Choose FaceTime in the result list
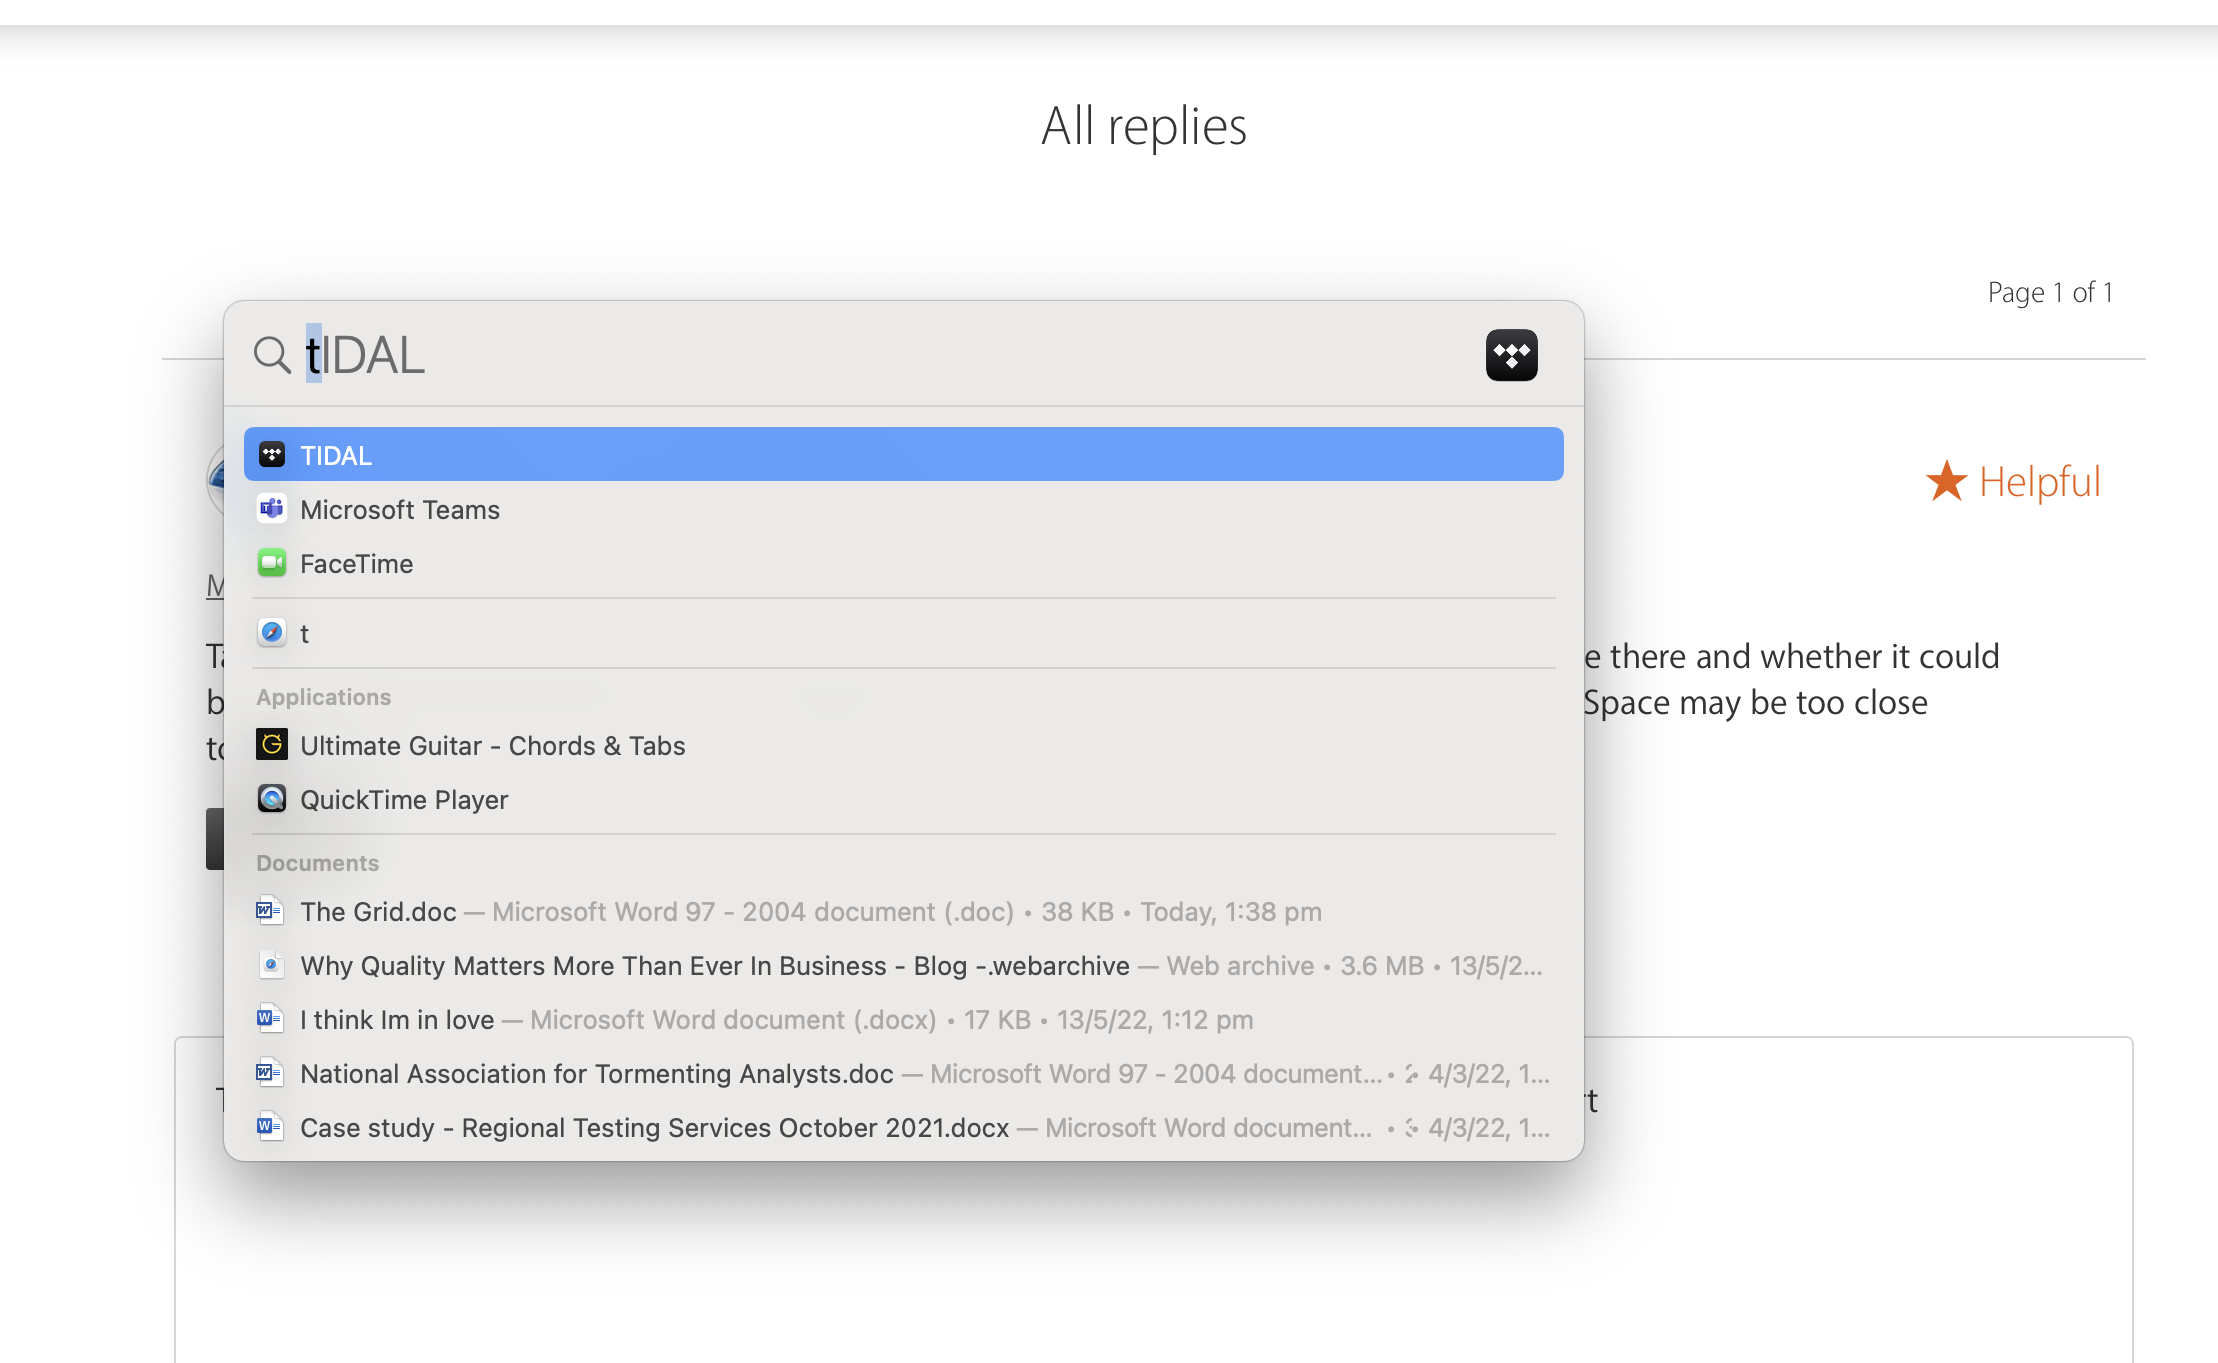Viewport: 2218px width, 1363px height. click(357, 564)
